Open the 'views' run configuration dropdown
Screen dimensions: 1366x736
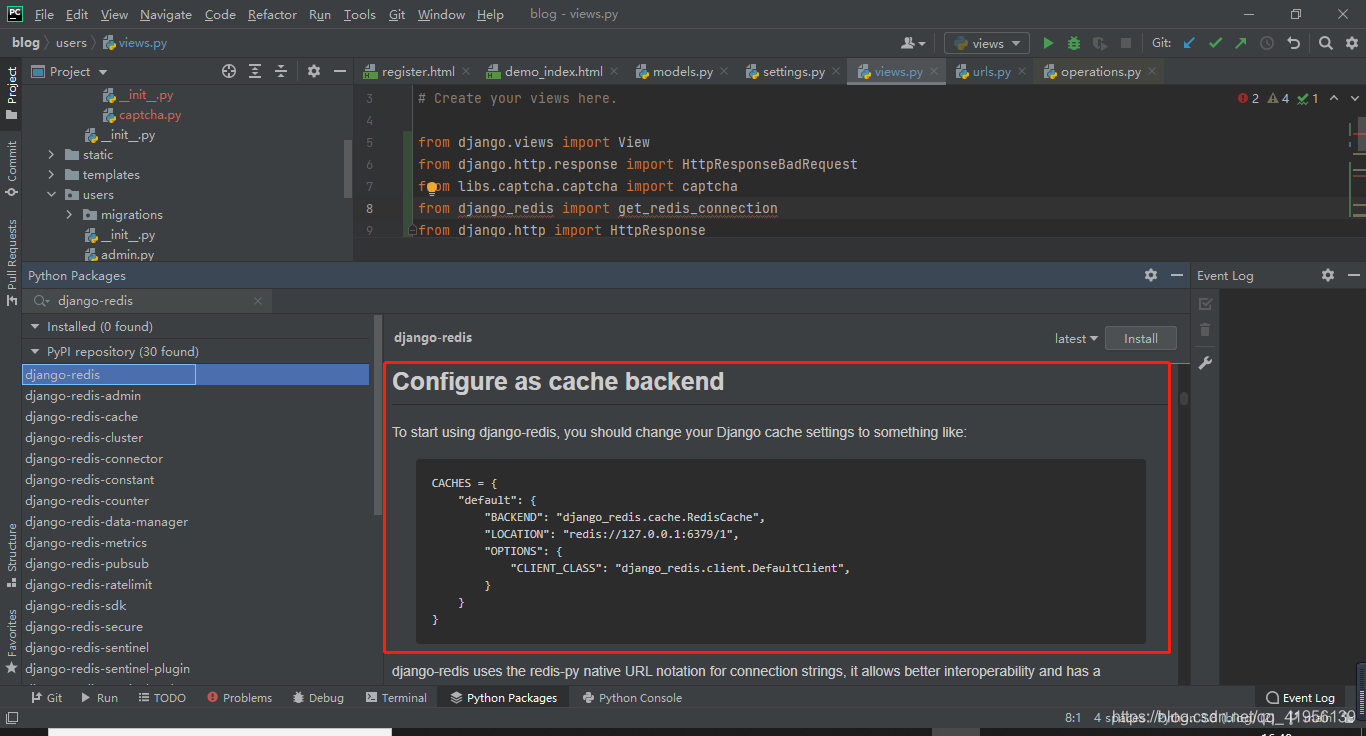click(987, 43)
